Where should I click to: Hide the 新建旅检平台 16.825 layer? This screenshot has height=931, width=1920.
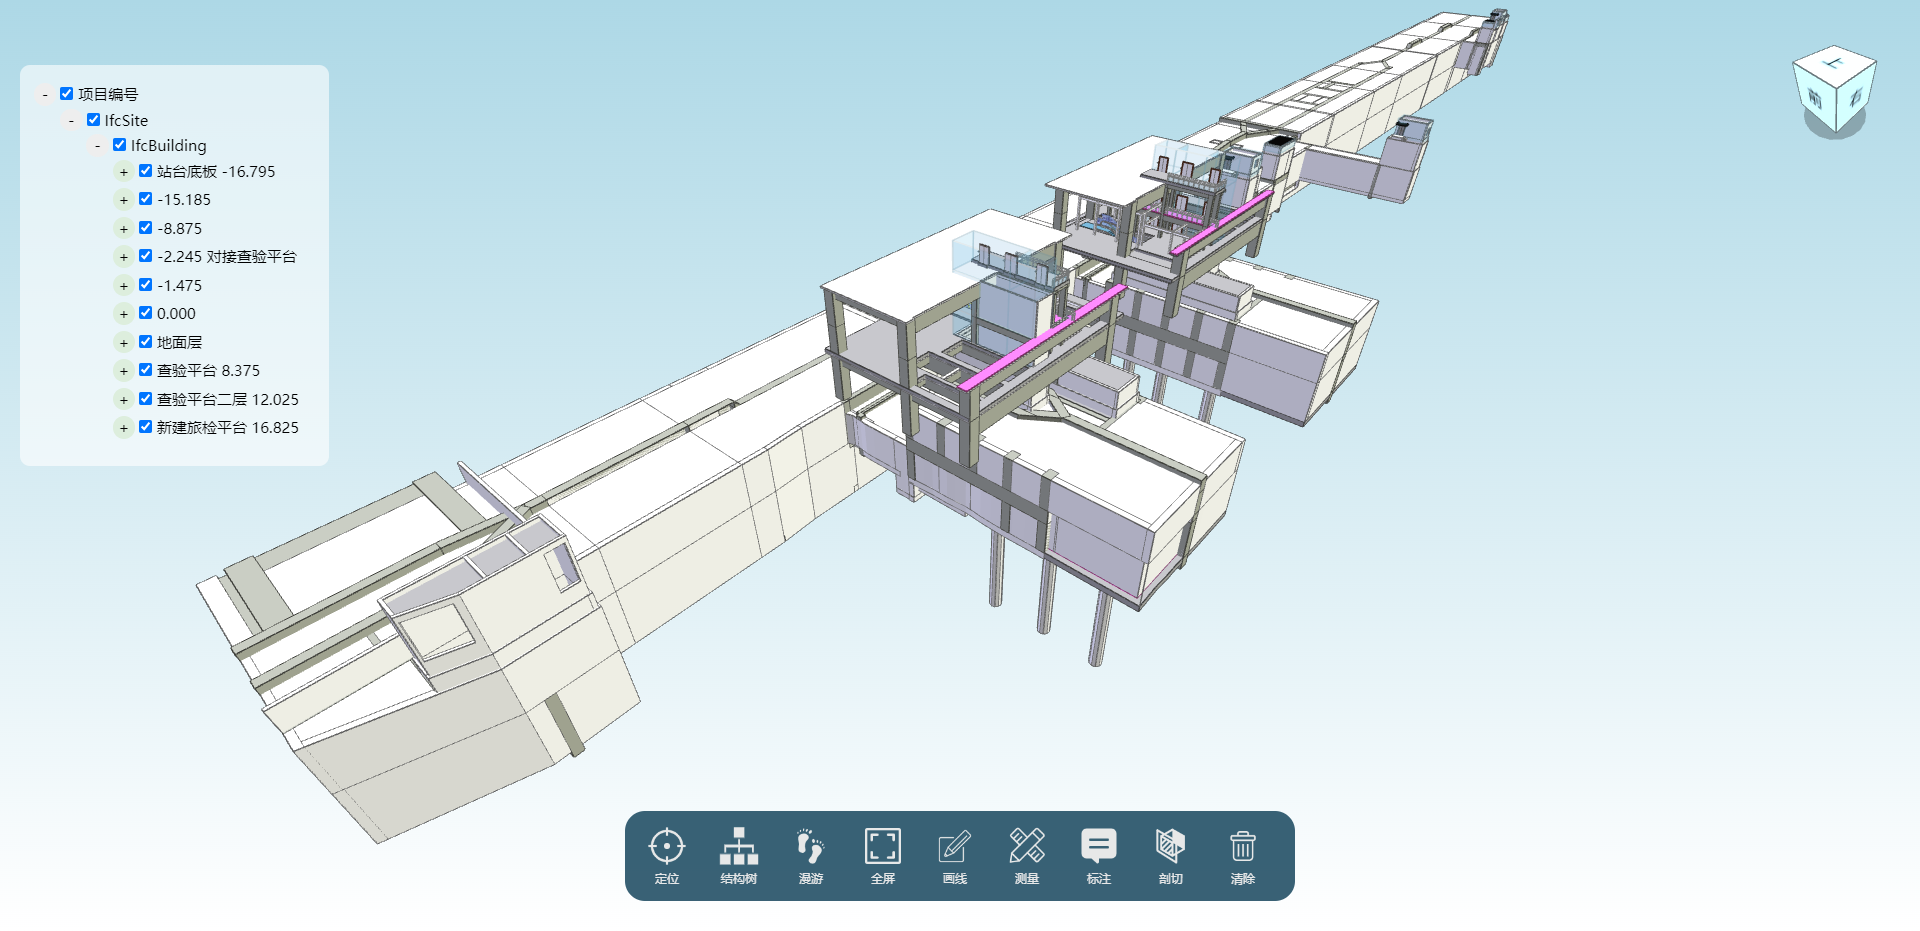point(146,427)
